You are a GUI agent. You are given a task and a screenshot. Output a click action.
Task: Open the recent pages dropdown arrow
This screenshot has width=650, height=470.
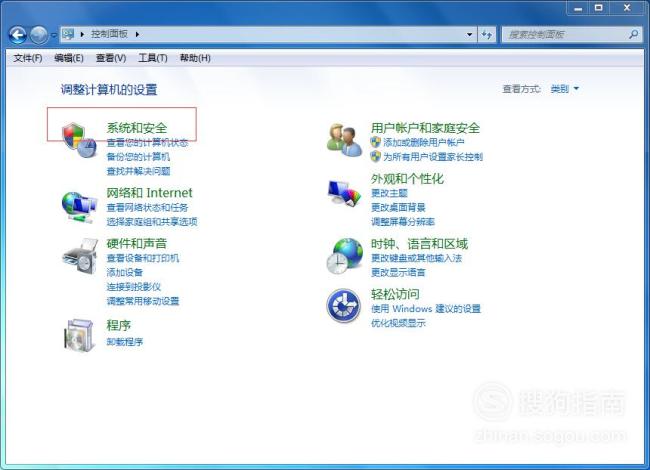53,35
